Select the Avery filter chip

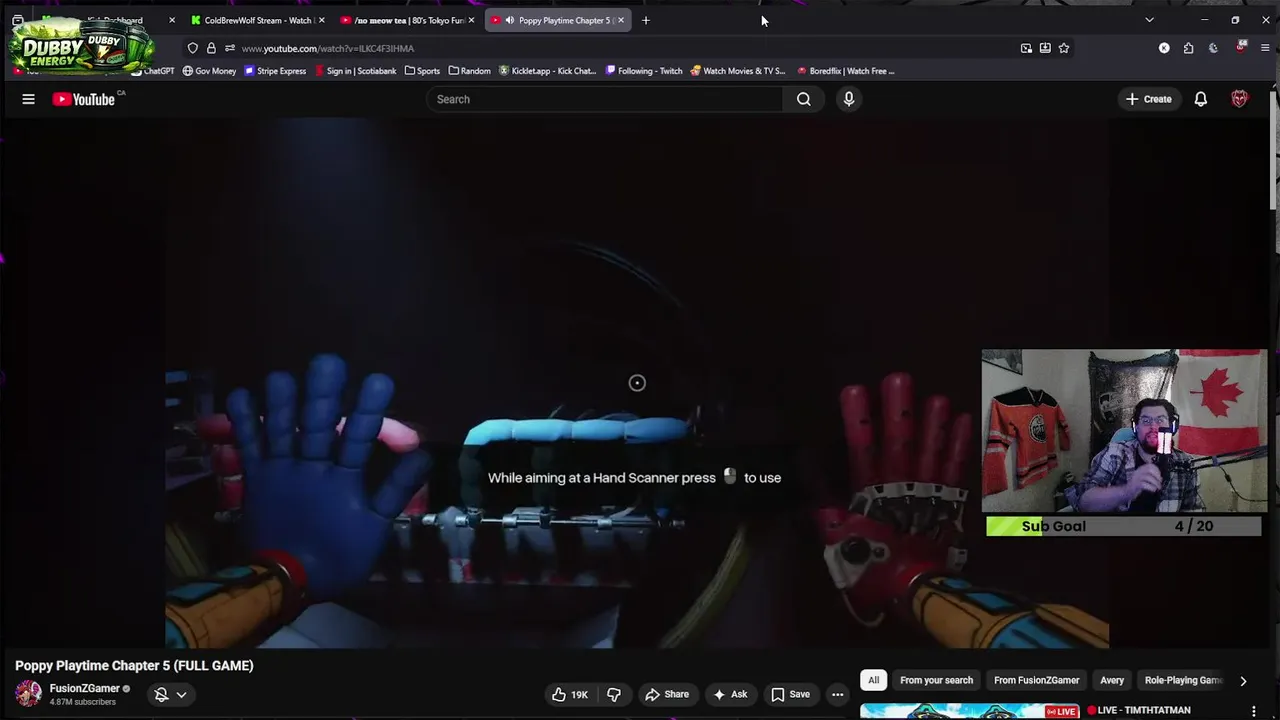1112,680
